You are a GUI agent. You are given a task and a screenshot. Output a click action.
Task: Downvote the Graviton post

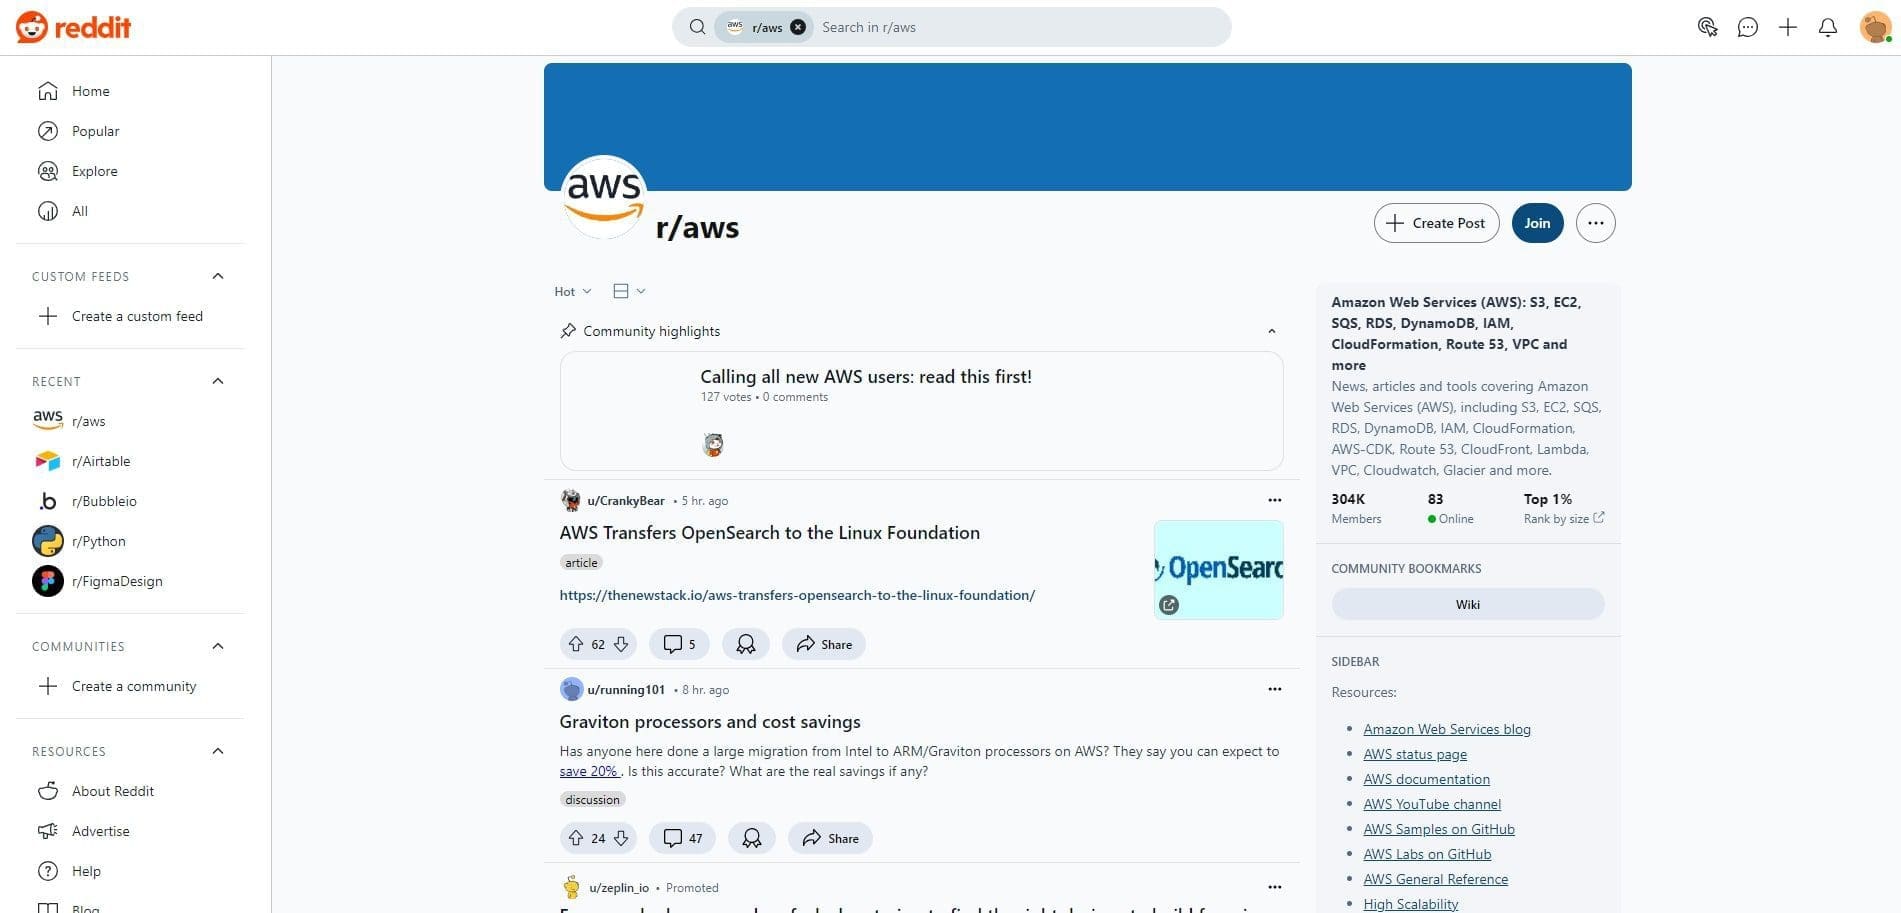621,838
